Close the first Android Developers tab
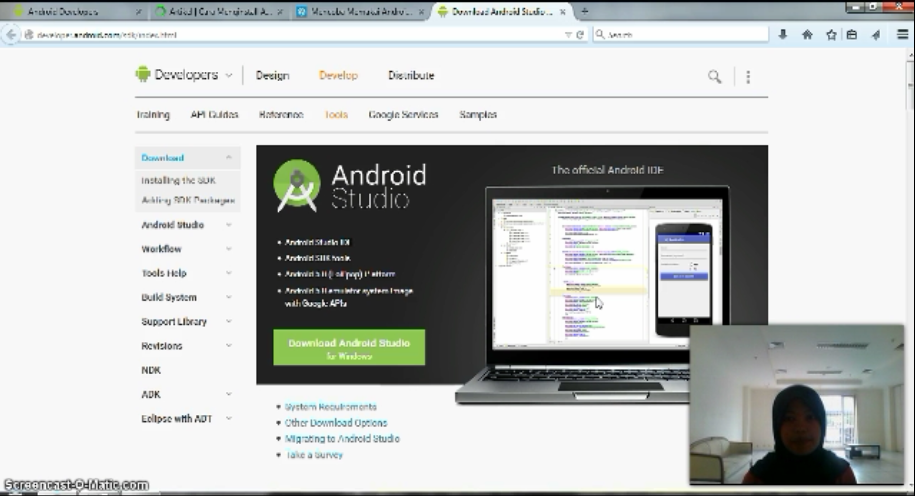 click(138, 12)
